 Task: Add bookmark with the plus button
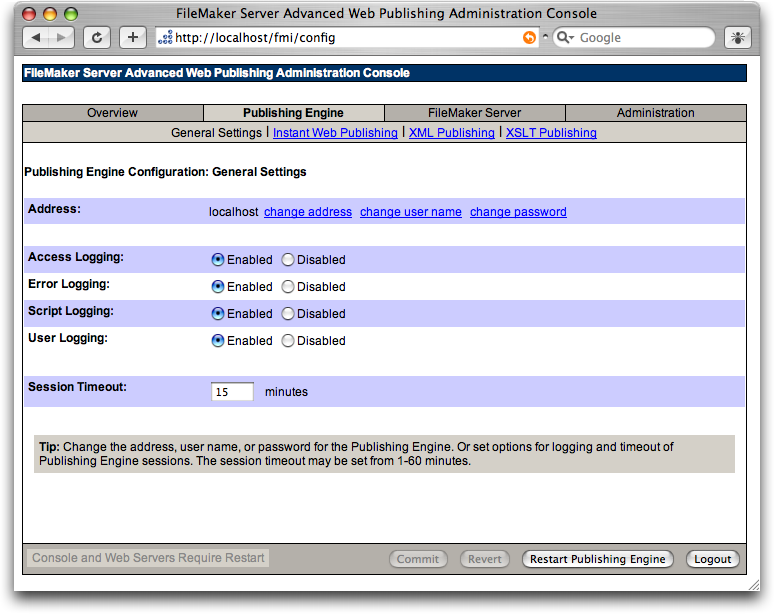coord(133,38)
